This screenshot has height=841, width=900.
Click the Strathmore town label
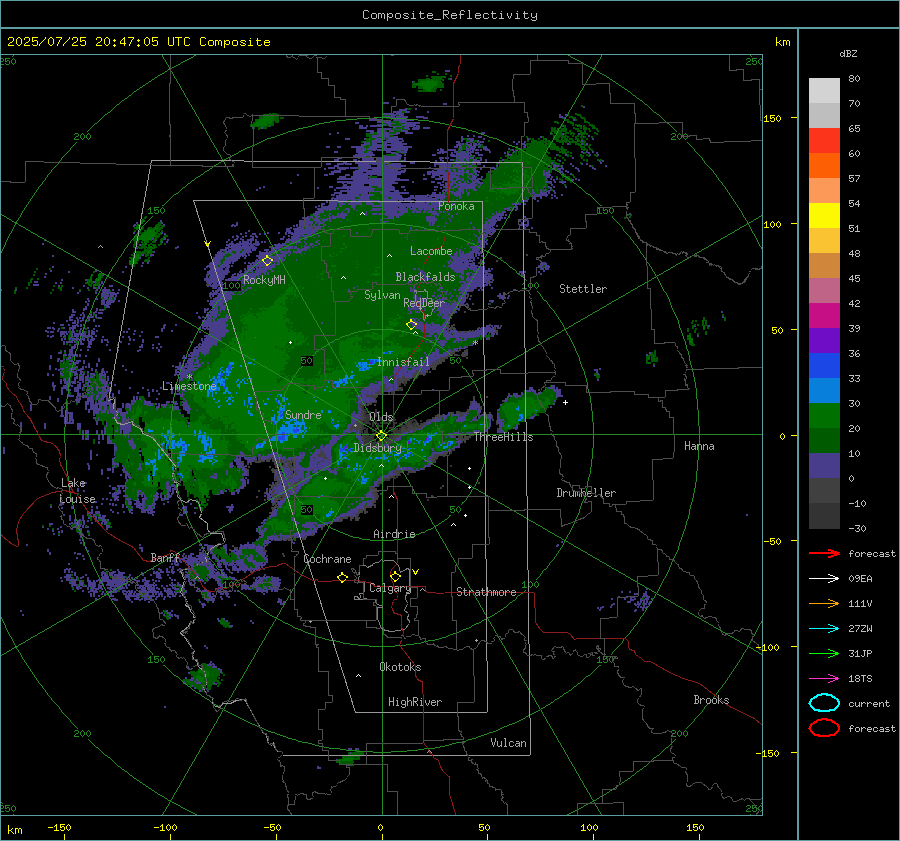[486, 592]
